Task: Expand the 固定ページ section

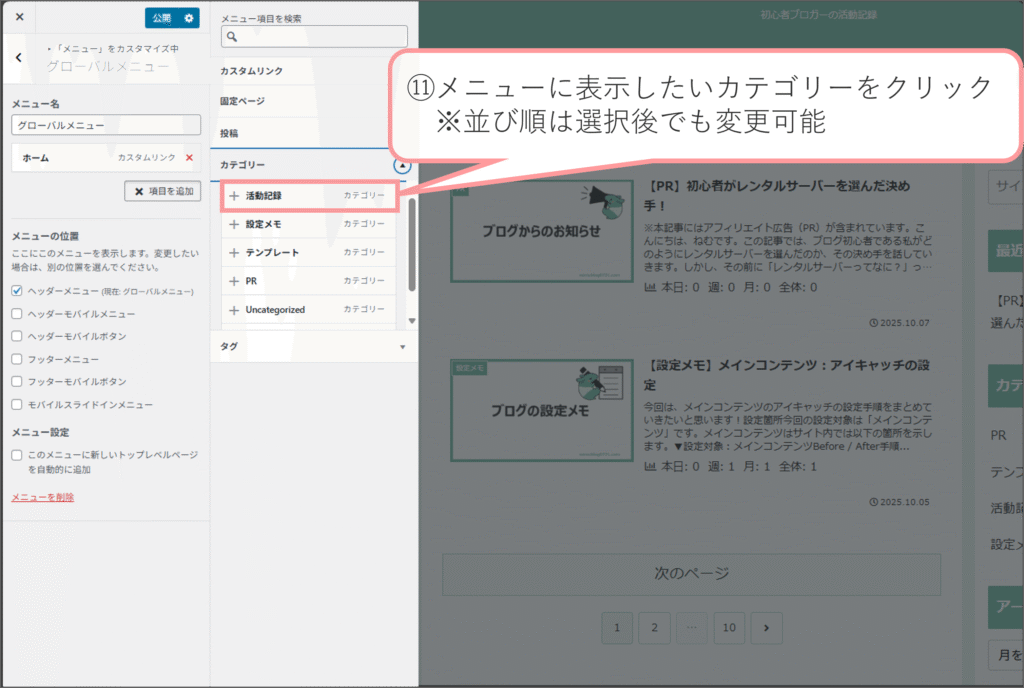Action: tap(313, 102)
